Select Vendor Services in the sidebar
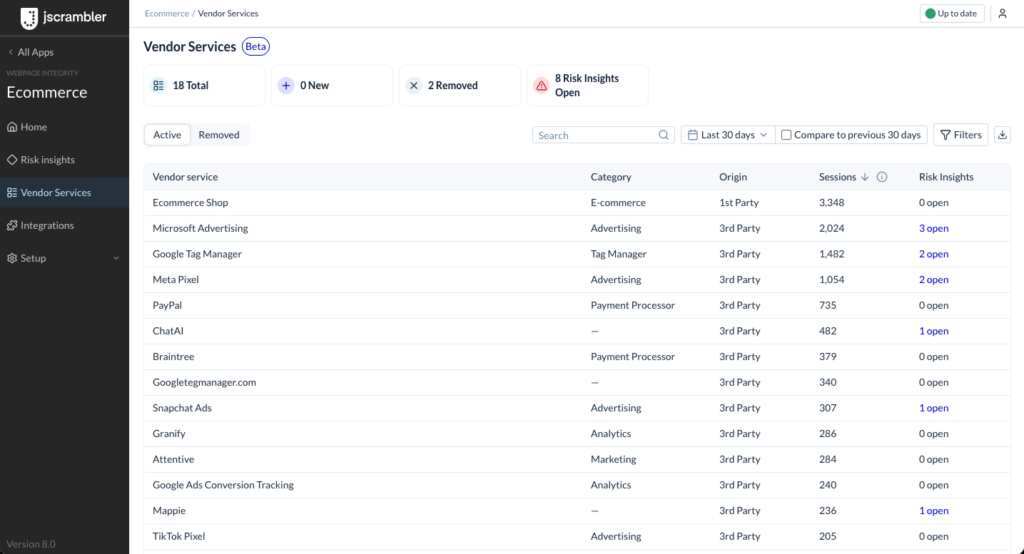 (64, 193)
